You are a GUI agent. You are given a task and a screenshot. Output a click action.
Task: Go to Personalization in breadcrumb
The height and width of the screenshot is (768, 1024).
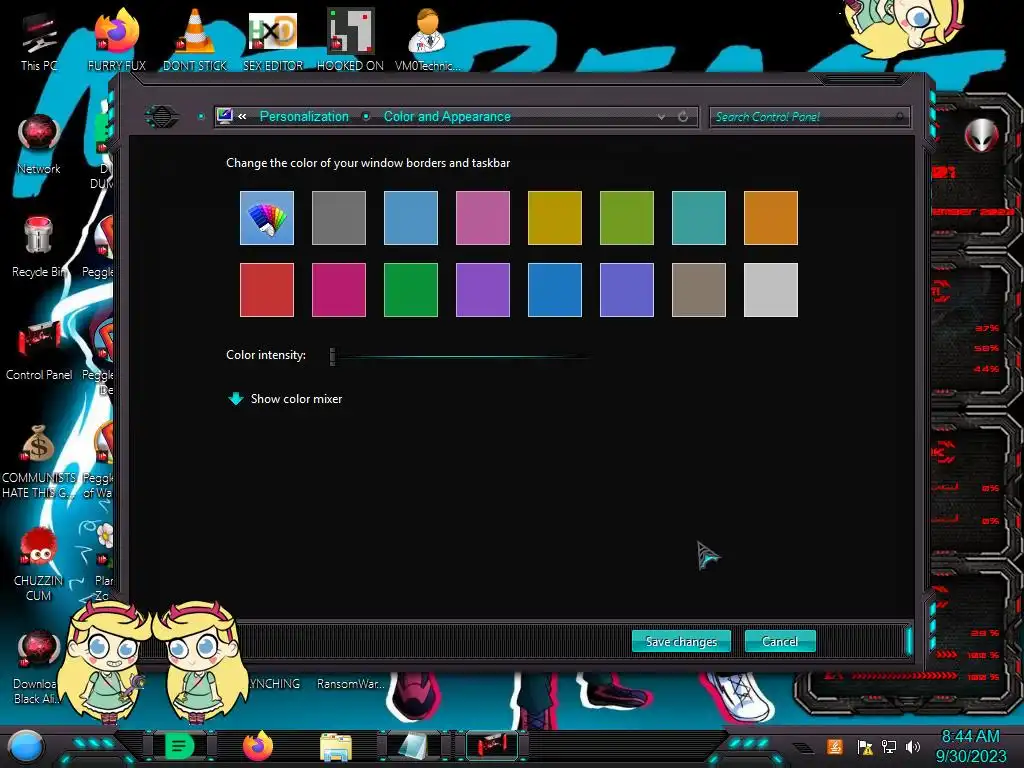(x=304, y=116)
